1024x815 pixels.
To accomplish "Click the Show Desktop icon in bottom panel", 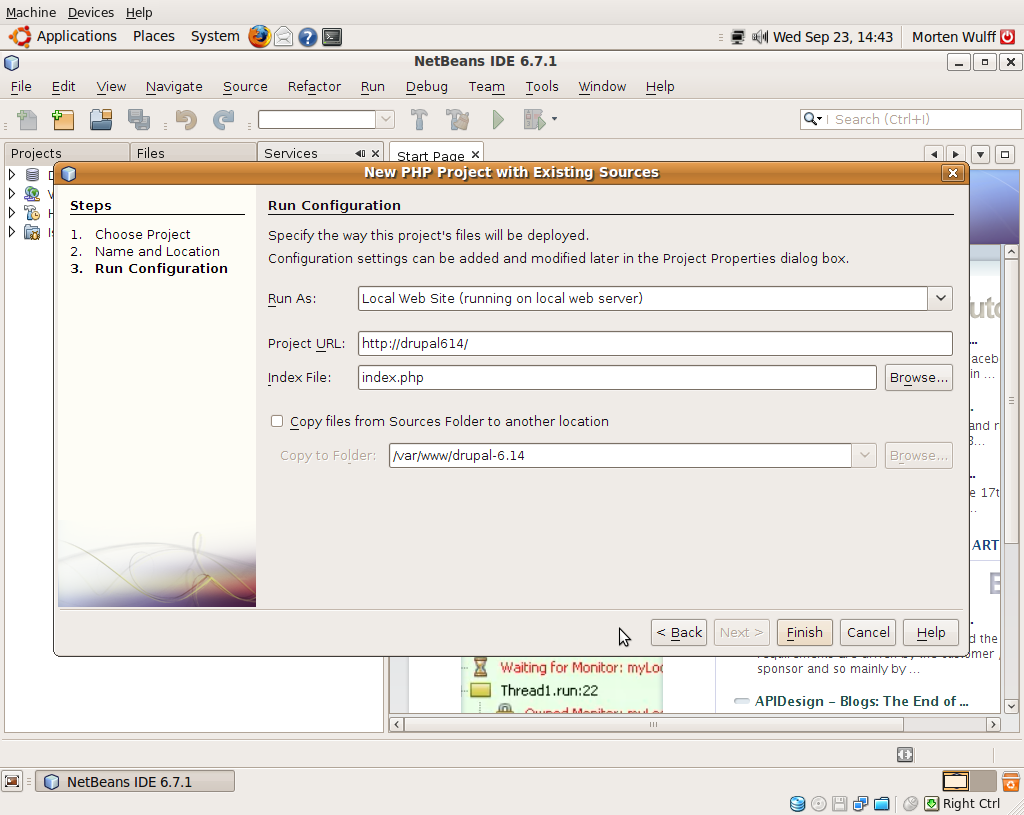I will pyautogui.click(x=12, y=782).
